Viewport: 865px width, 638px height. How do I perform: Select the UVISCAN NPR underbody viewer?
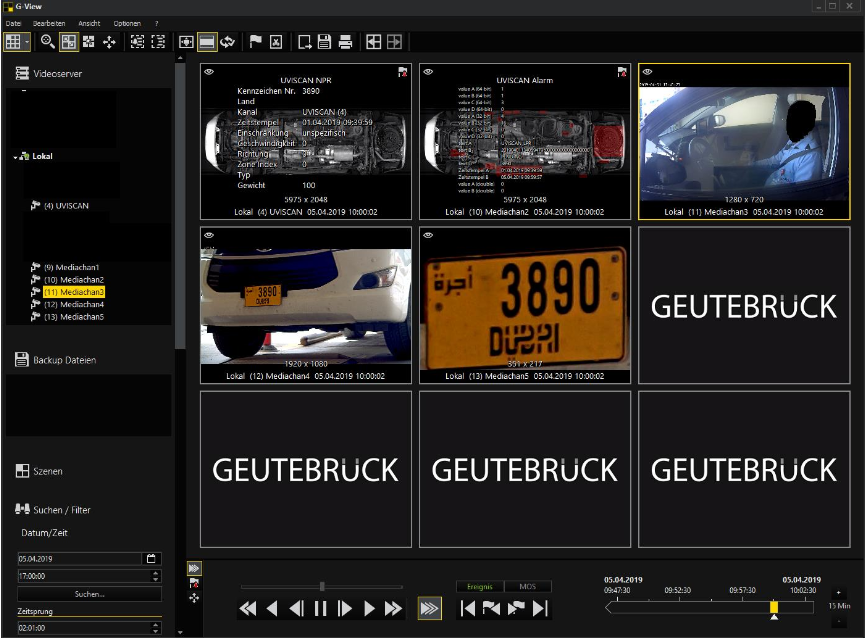pyautogui.click(x=306, y=141)
